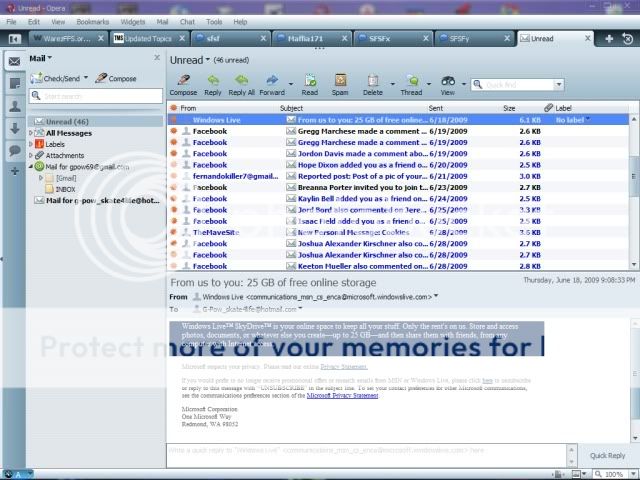Open the Downloads panel icon in sidebar
The height and width of the screenshot is (480, 640).
click(x=15, y=128)
